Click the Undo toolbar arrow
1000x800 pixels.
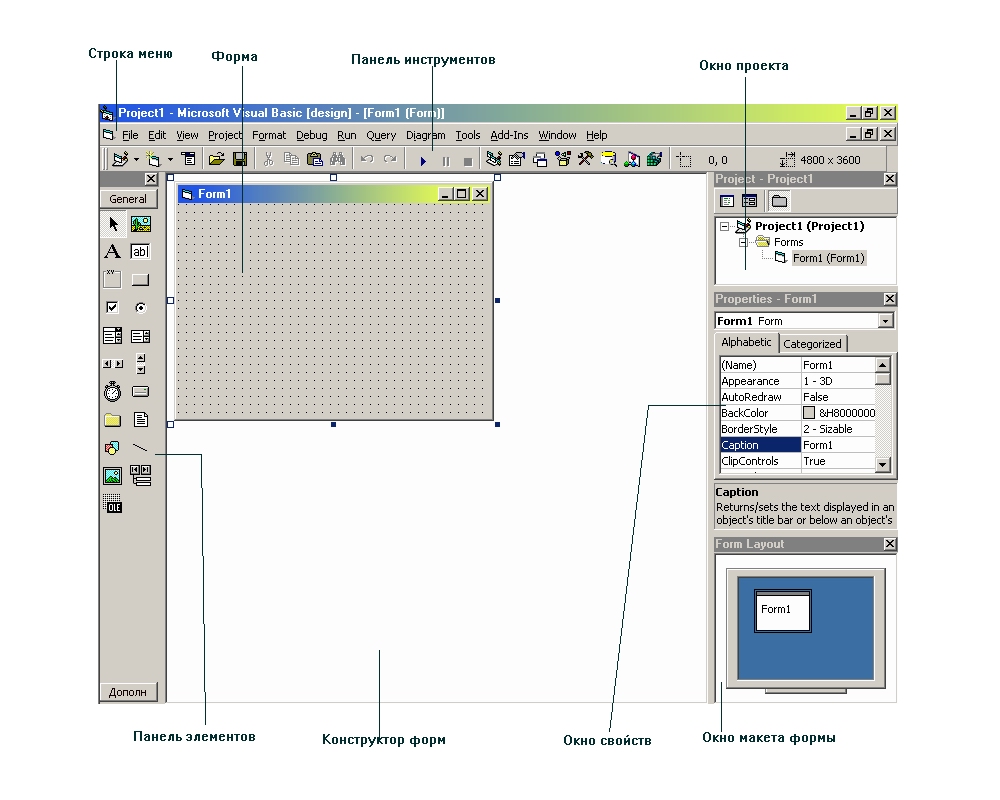click(367, 159)
